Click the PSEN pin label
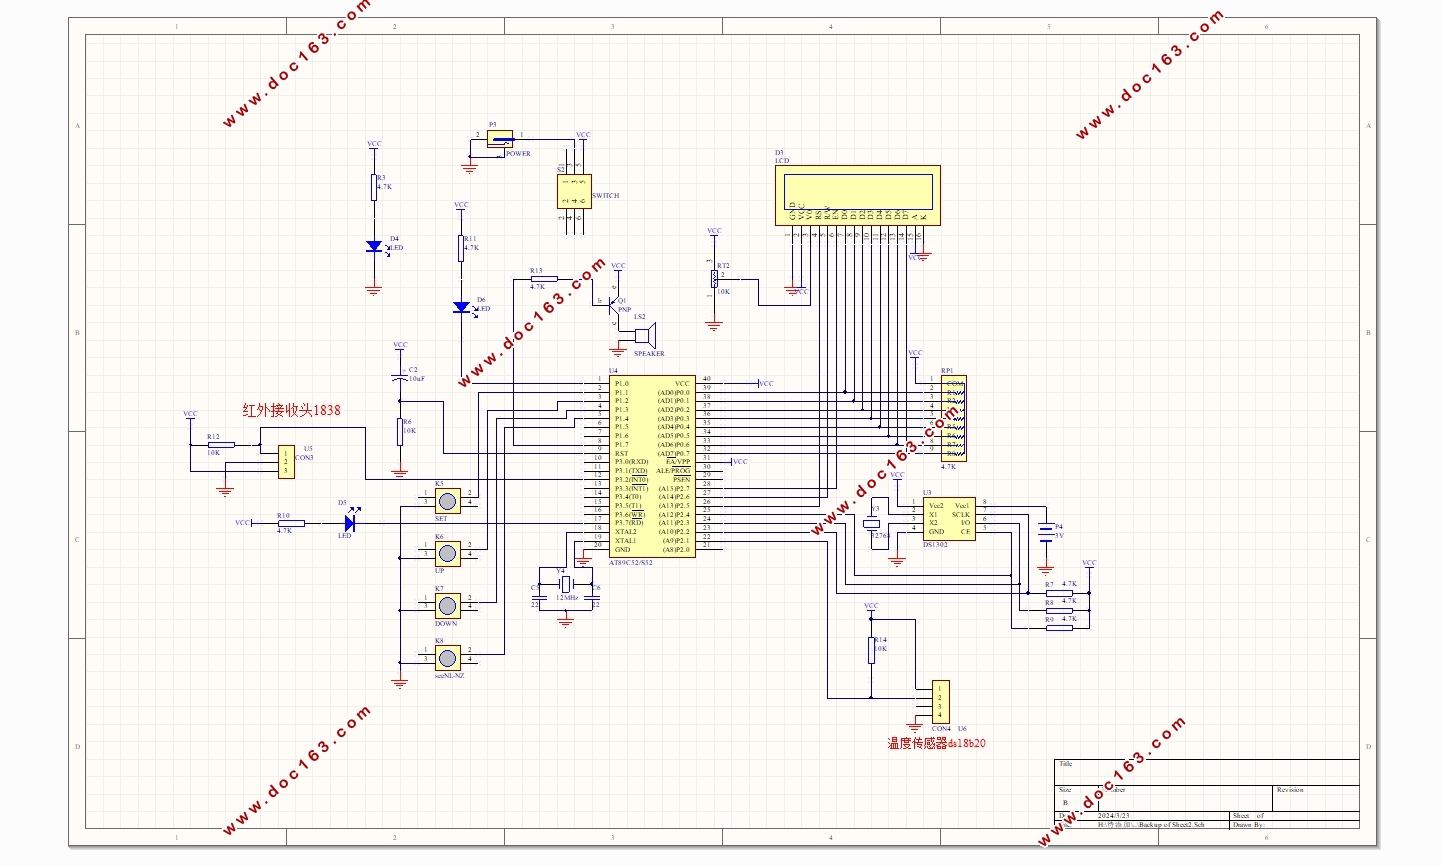 (x=681, y=479)
